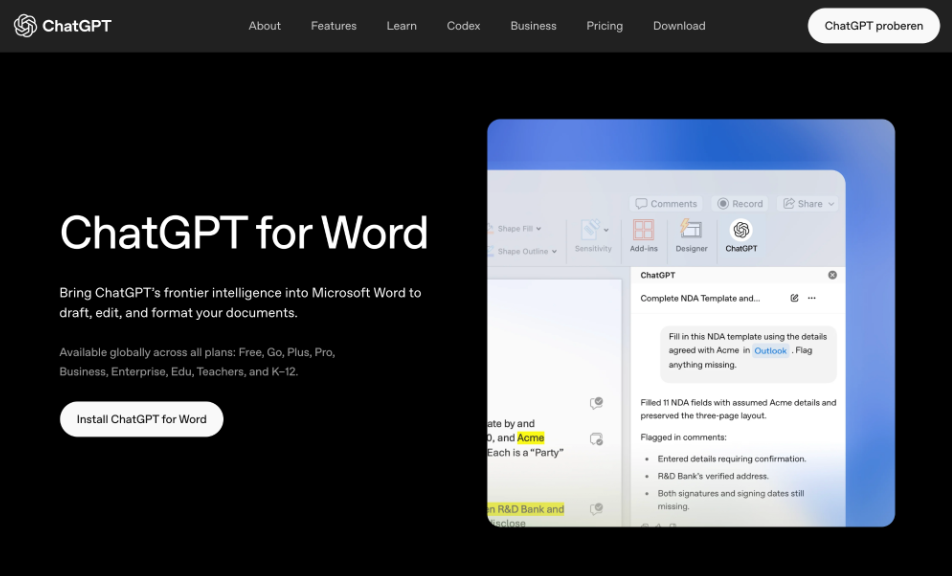Viewport: 952px width, 576px height.
Task: Open the three-dot more options menu
Action: (x=812, y=298)
